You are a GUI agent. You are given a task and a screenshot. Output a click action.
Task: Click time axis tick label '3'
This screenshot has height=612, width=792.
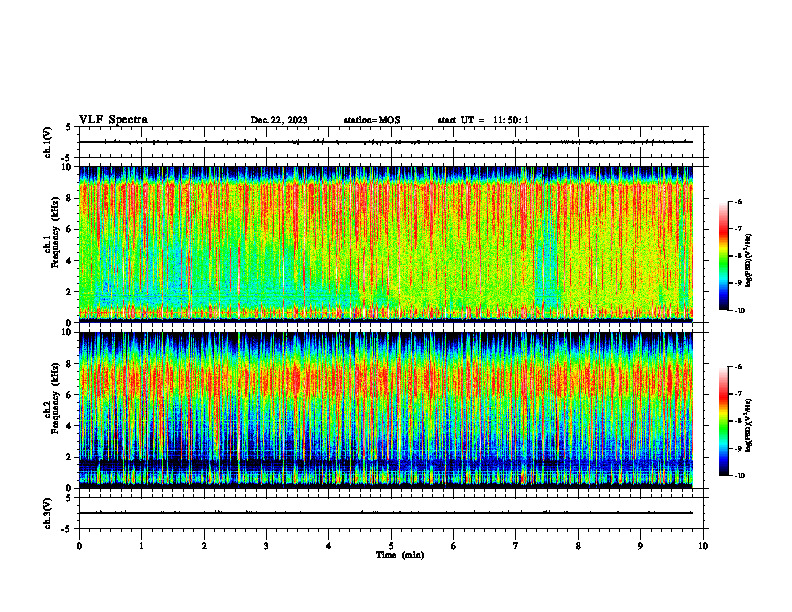(x=266, y=546)
